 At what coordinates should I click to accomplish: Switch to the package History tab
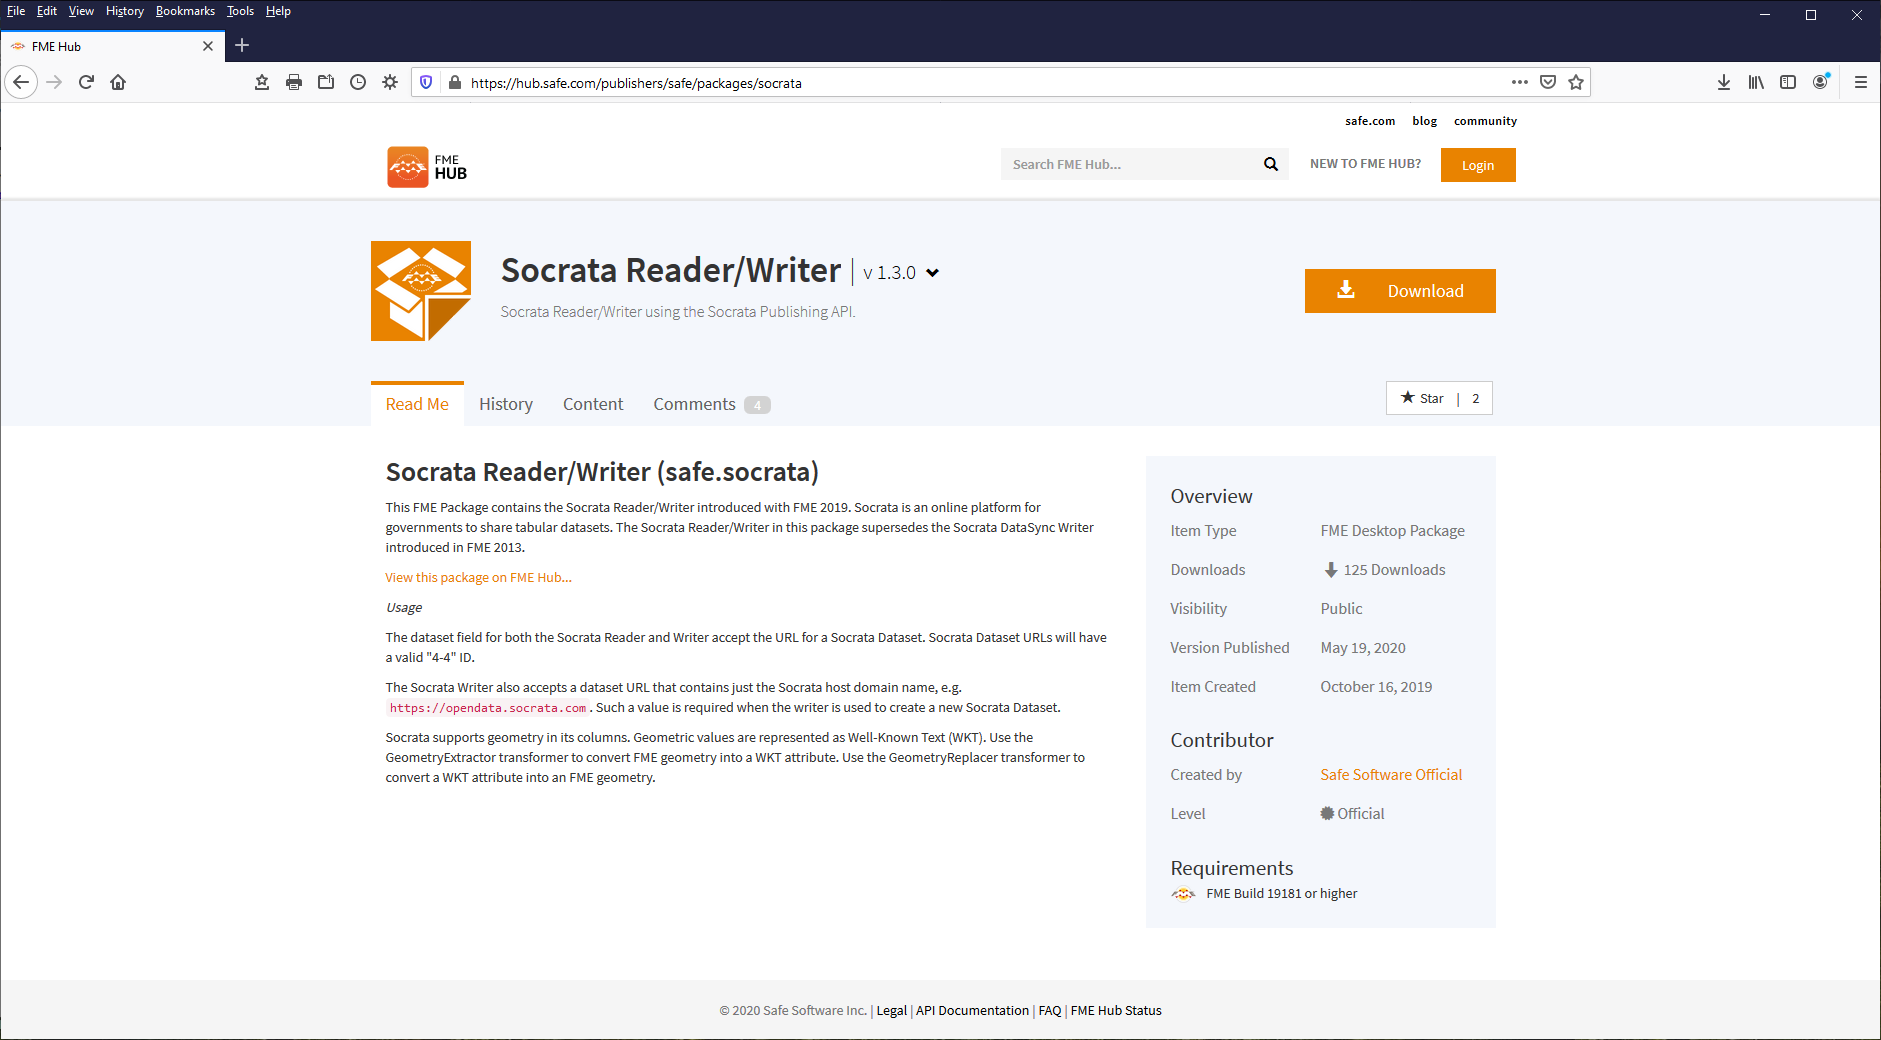[x=506, y=404]
